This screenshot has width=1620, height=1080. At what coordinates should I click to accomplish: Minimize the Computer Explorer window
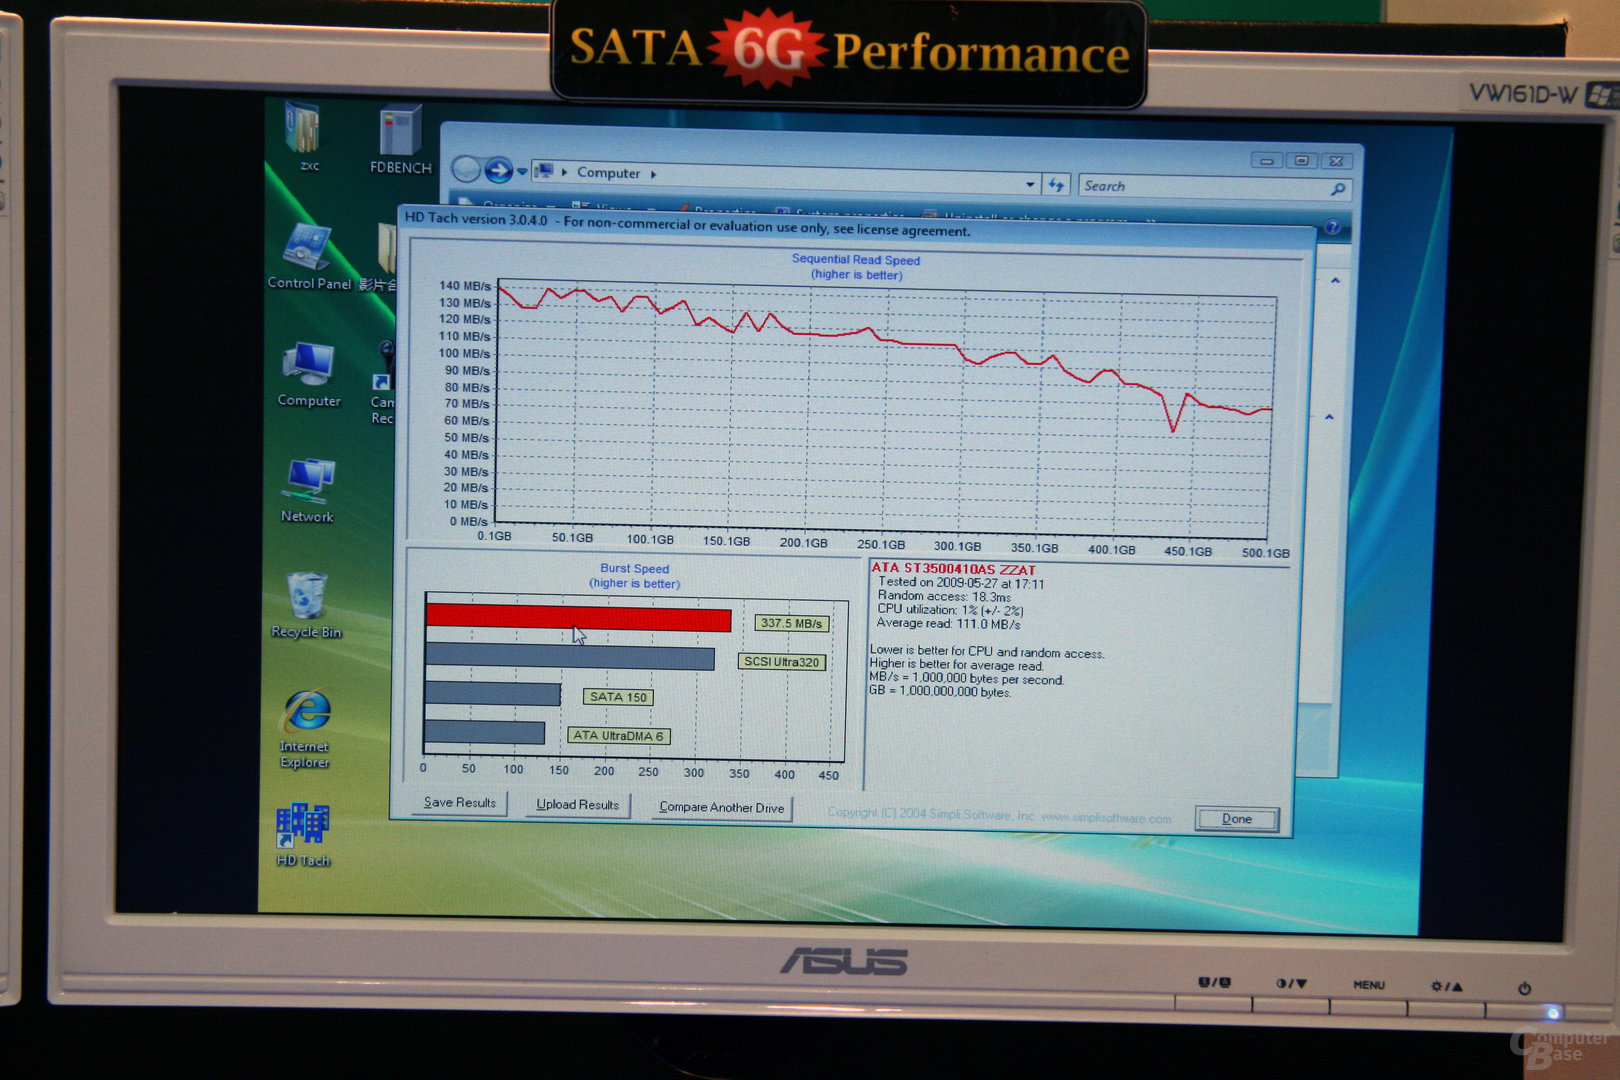pos(1266,161)
